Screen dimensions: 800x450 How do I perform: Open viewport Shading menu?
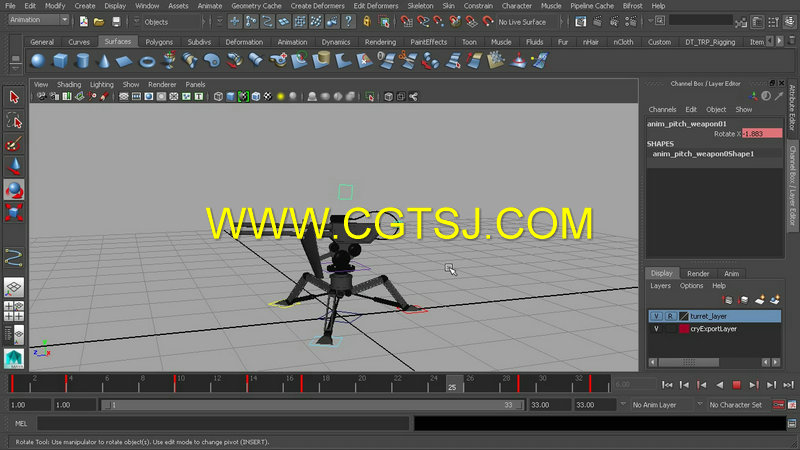69,84
